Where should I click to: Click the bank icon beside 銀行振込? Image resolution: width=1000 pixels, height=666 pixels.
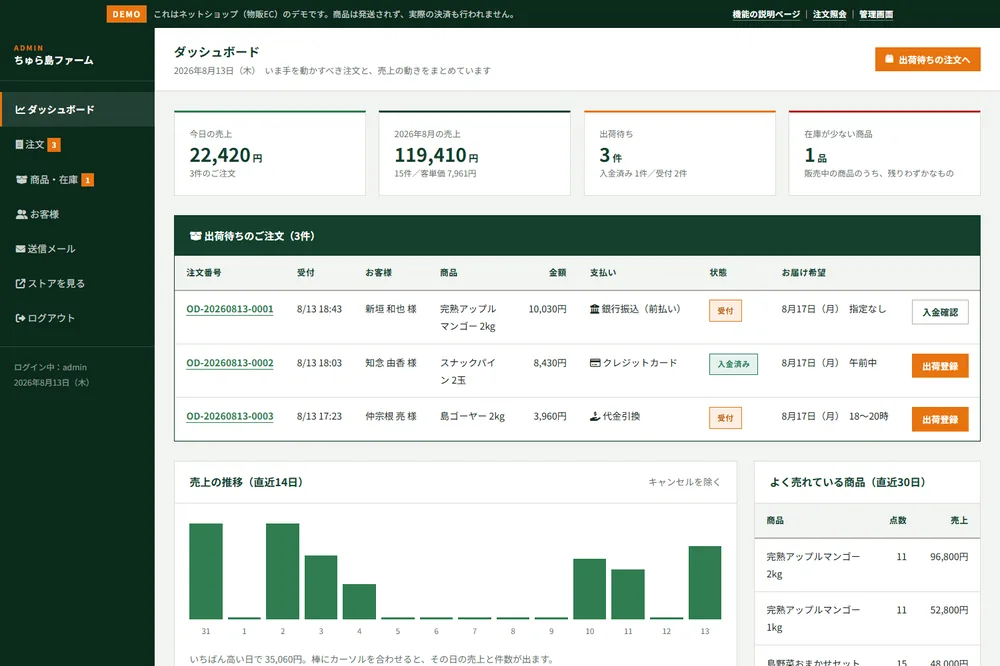pos(594,309)
